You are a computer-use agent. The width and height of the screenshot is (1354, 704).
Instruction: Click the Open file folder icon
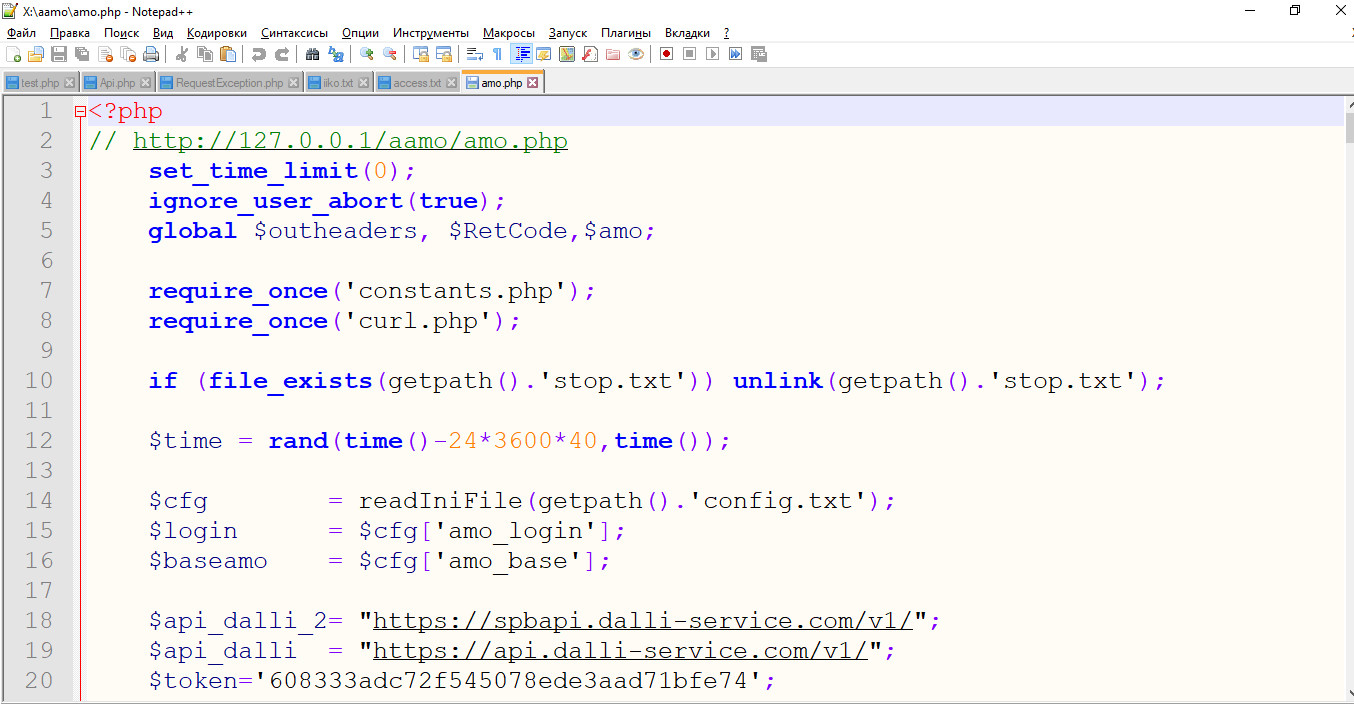pos(36,54)
